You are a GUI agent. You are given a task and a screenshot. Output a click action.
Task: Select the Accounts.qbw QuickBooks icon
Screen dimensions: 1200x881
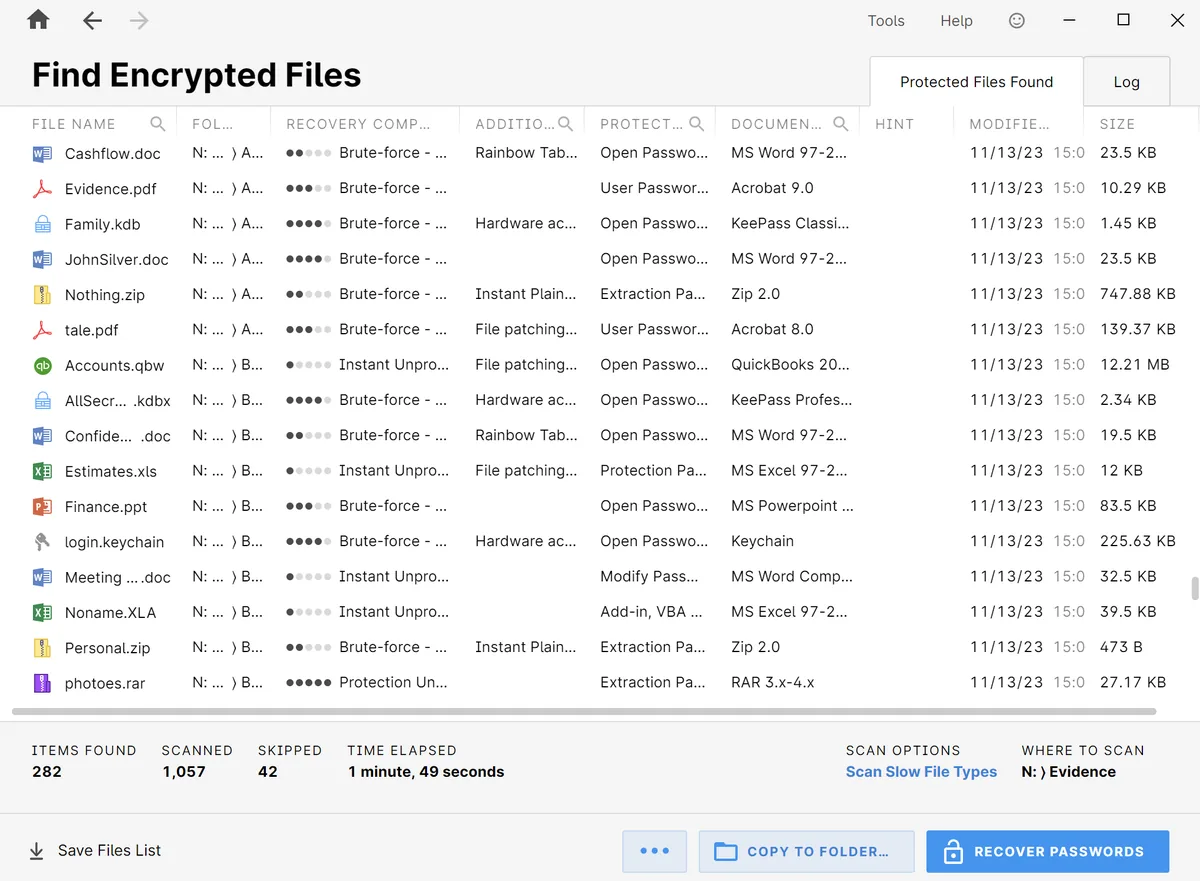(x=42, y=365)
